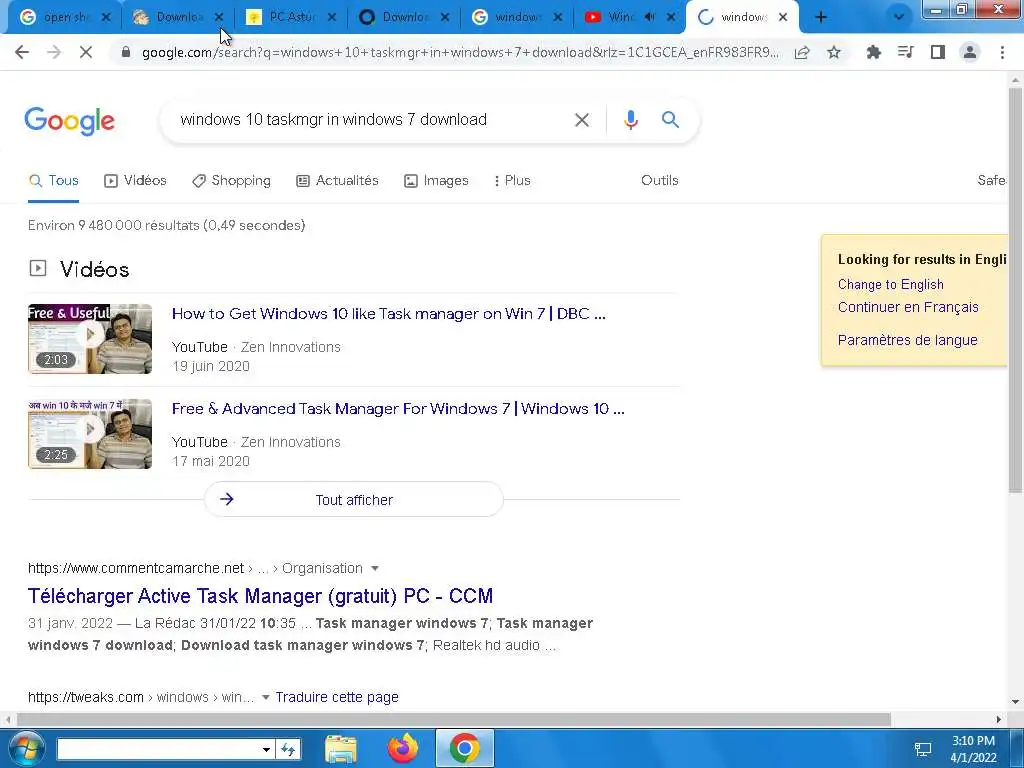Mute the YouTube tab audio icon
This screenshot has width=1024, height=768.
pyautogui.click(x=649, y=18)
